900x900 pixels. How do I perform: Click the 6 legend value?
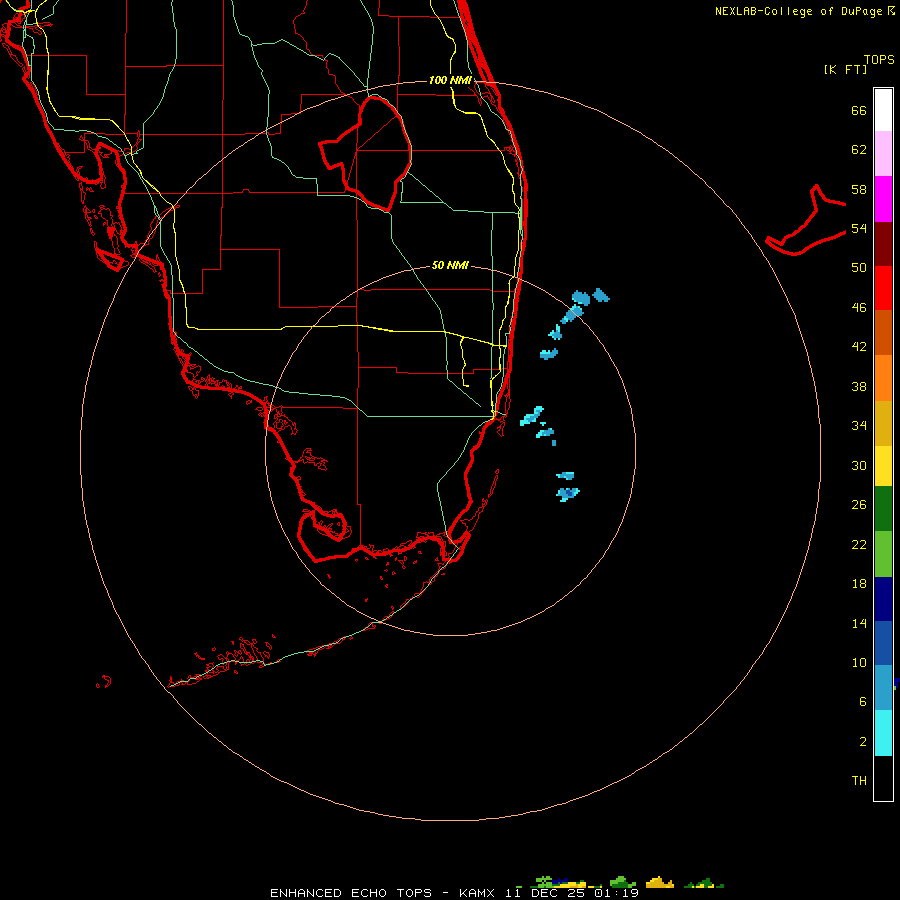click(863, 702)
